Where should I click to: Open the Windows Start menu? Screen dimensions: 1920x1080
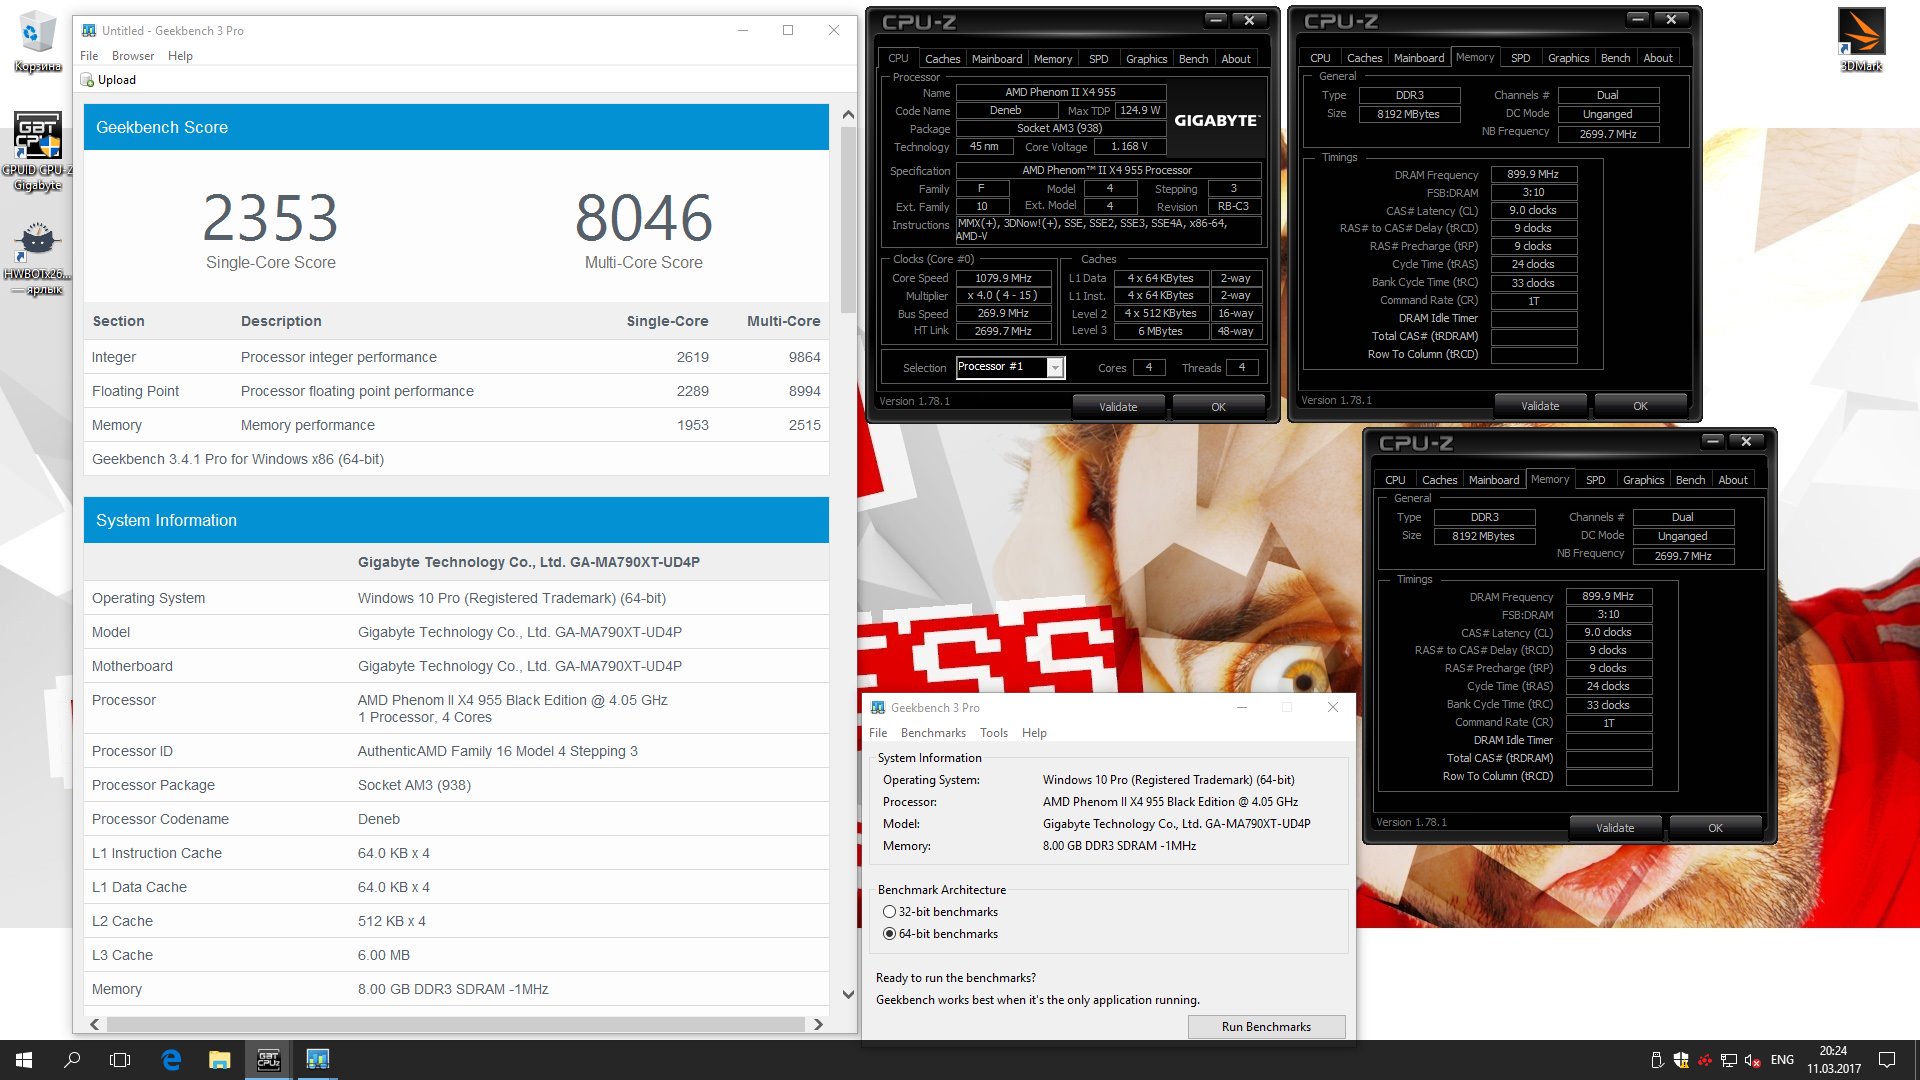click(x=24, y=1060)
